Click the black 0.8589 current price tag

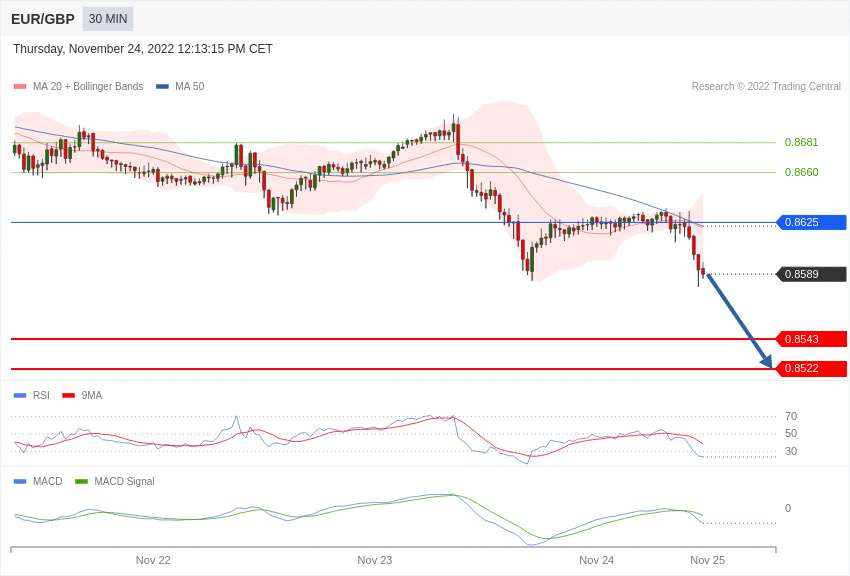click(x=812, y=274)
